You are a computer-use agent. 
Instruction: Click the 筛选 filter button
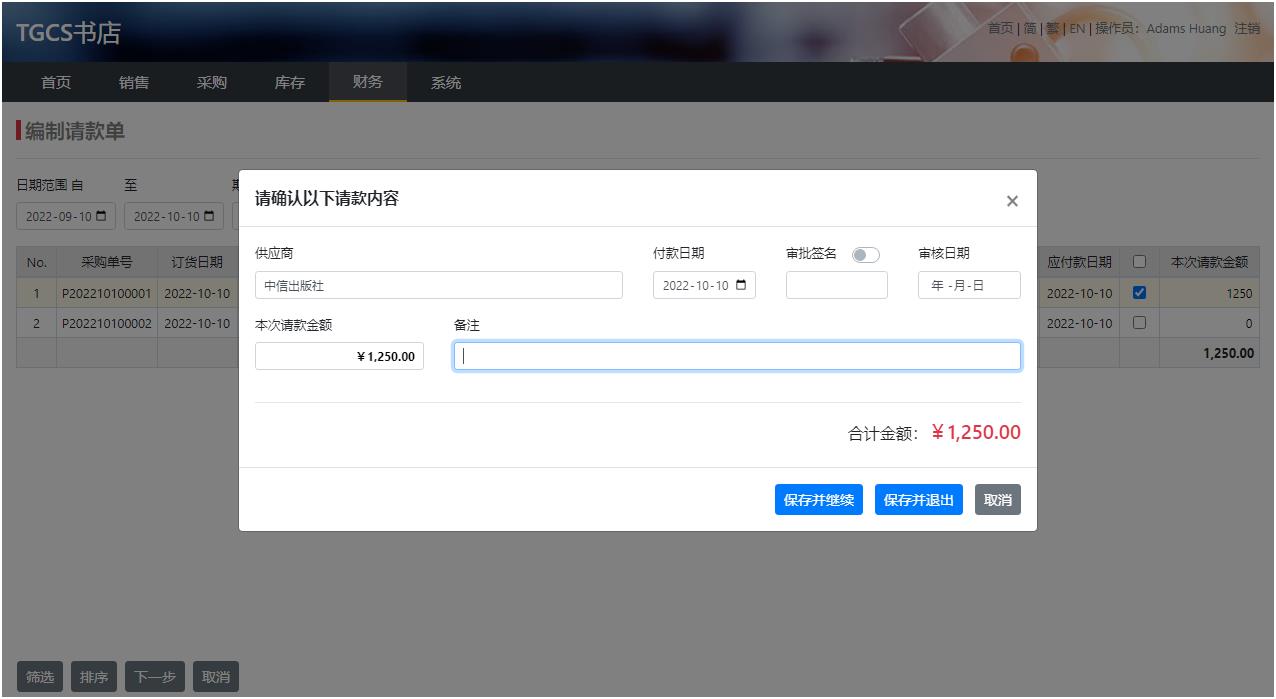[x=40, y=677]
